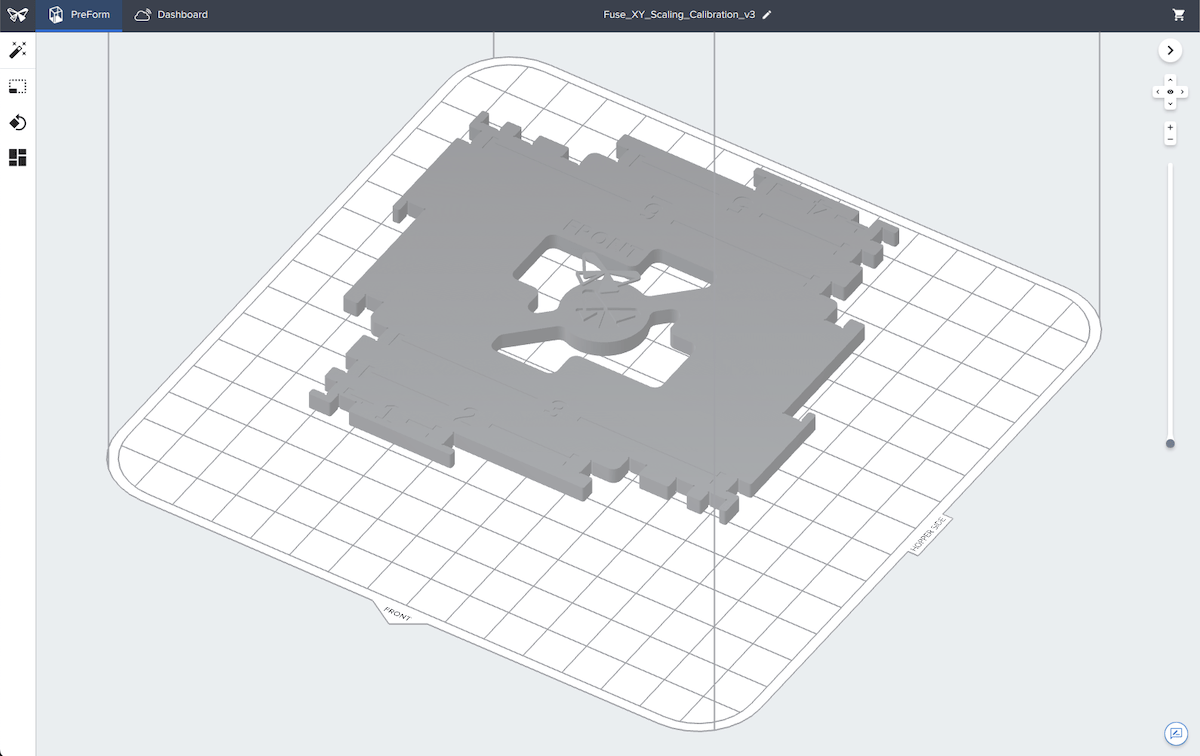The height and width of the screenshot is (756, 1200).
Task: Expand the right side panel arrow
Action: (x=1170, y=50)
